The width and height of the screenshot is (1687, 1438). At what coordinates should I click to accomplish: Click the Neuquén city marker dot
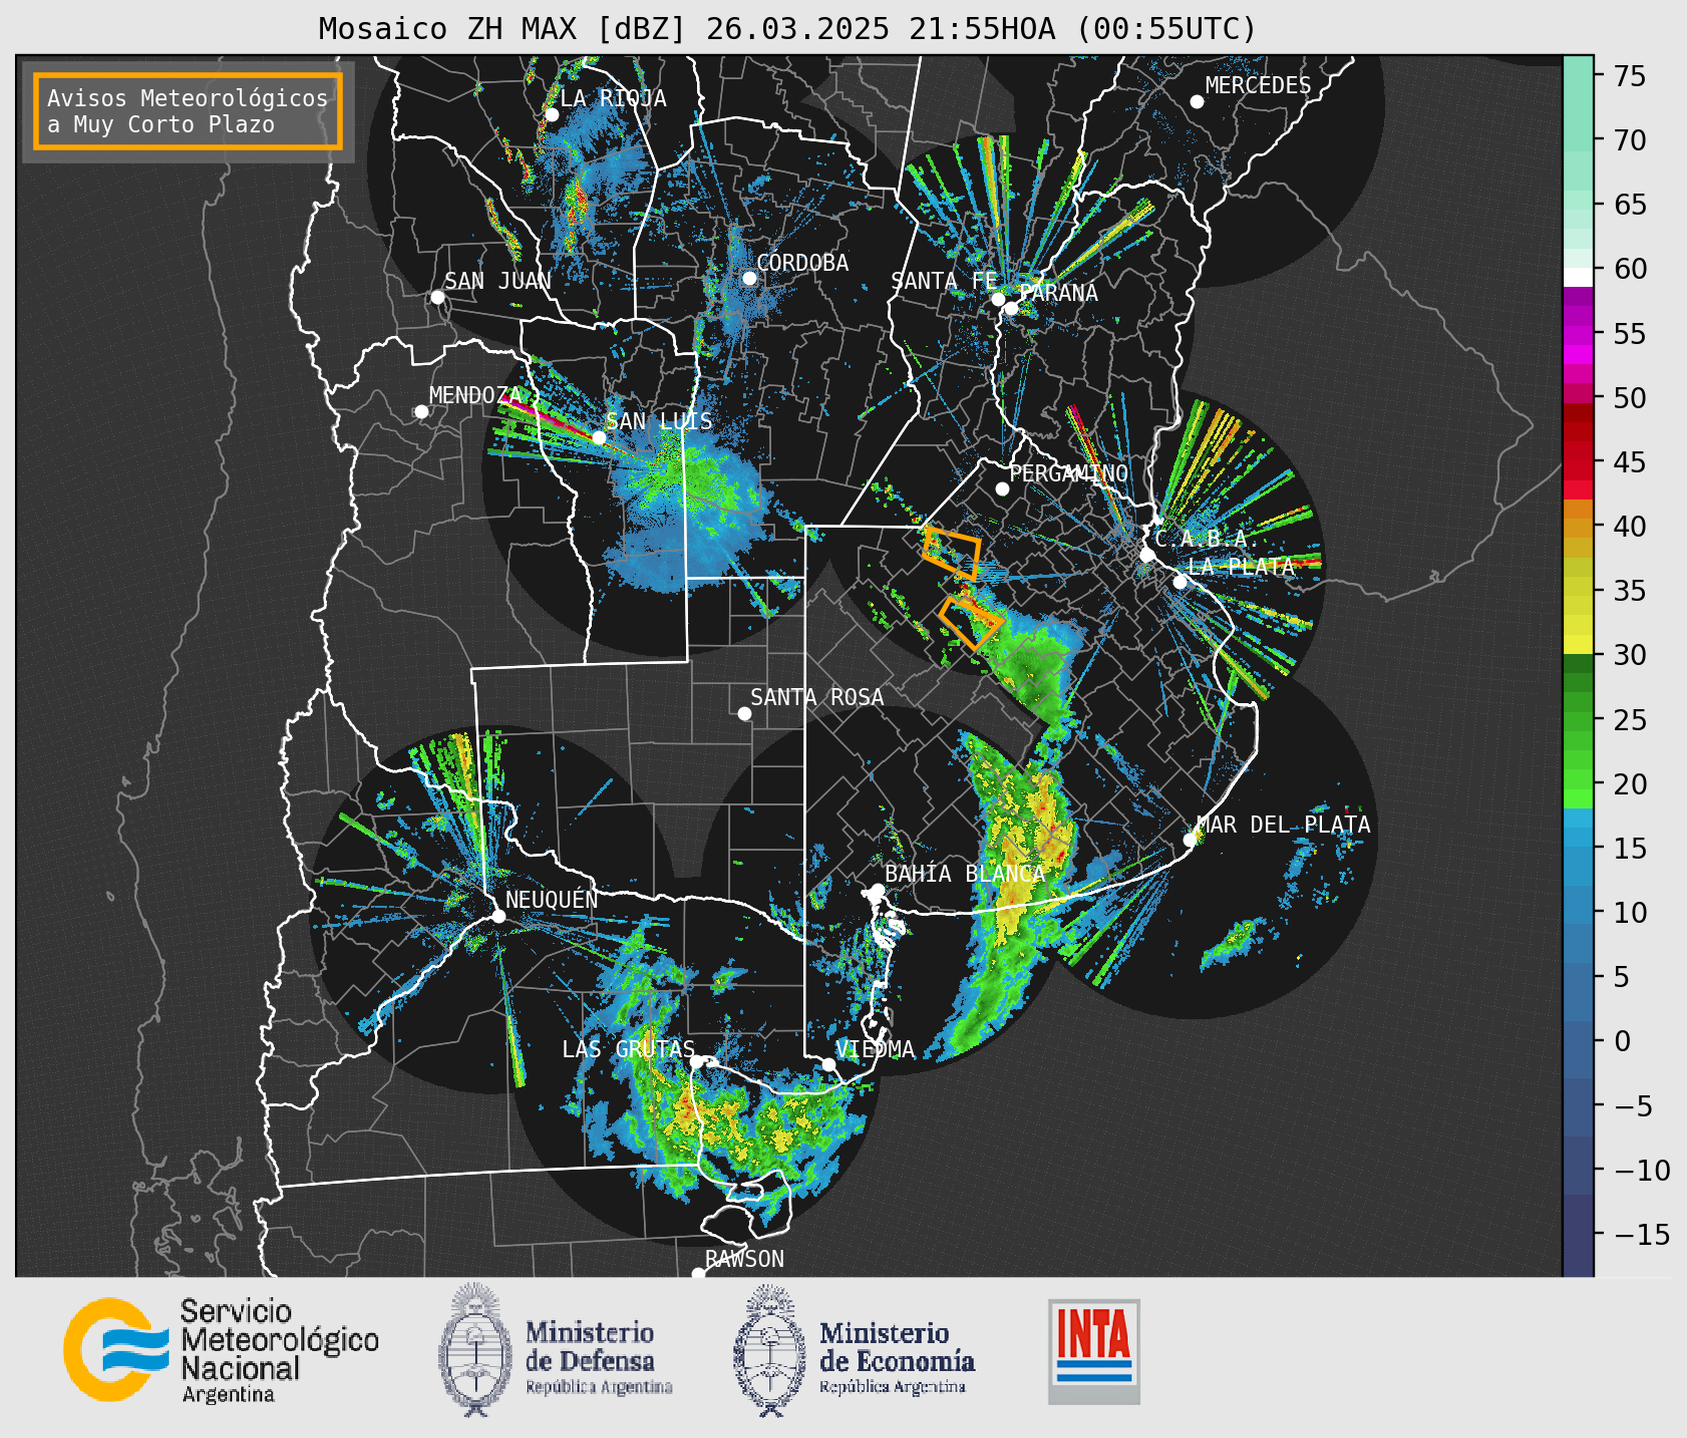[x=498, y=916]
